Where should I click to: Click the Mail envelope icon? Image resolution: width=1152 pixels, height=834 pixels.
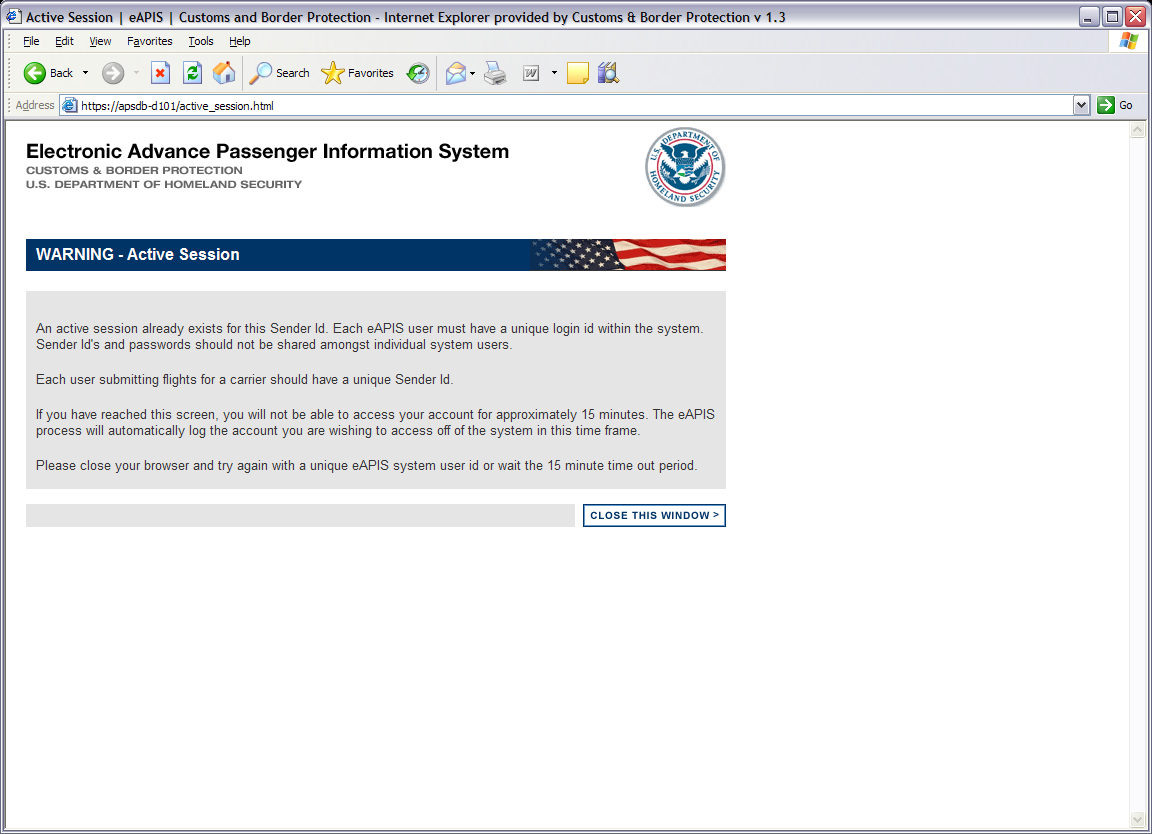point(456,73)
